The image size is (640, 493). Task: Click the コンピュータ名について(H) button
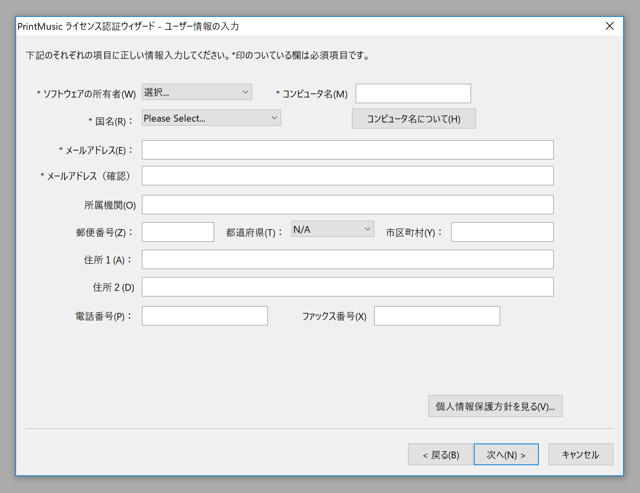point(413,119)
